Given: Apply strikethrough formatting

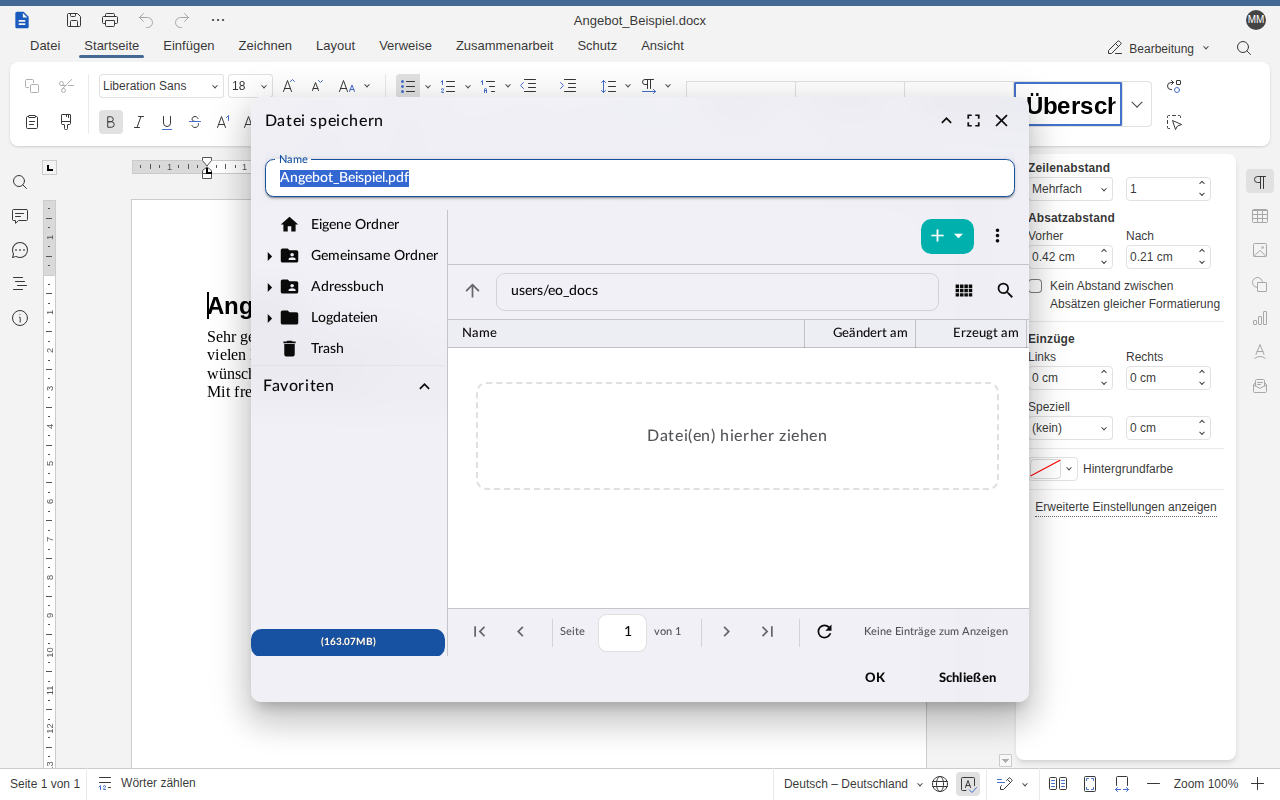Looking at the screenshot, I should coord(195,122).
